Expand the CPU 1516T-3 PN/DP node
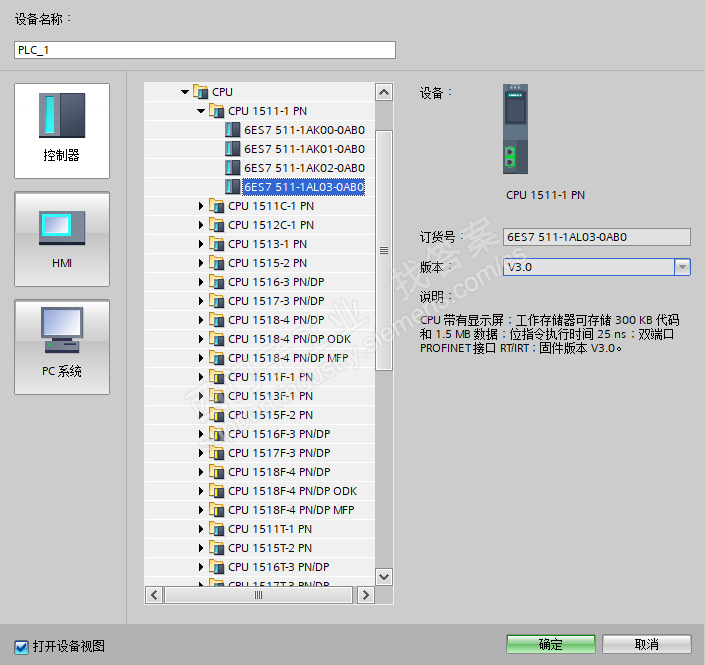 click(x=201, y=567)
